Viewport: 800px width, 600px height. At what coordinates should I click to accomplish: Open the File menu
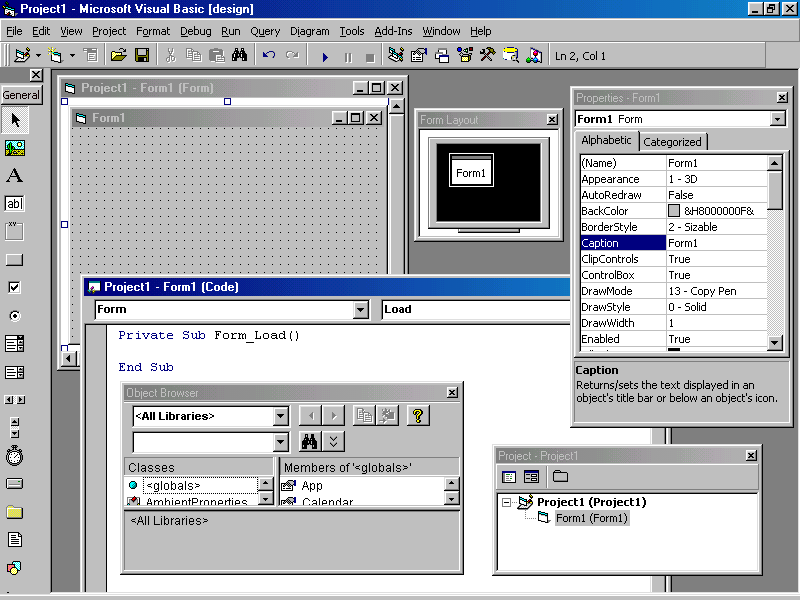point(14,31)
